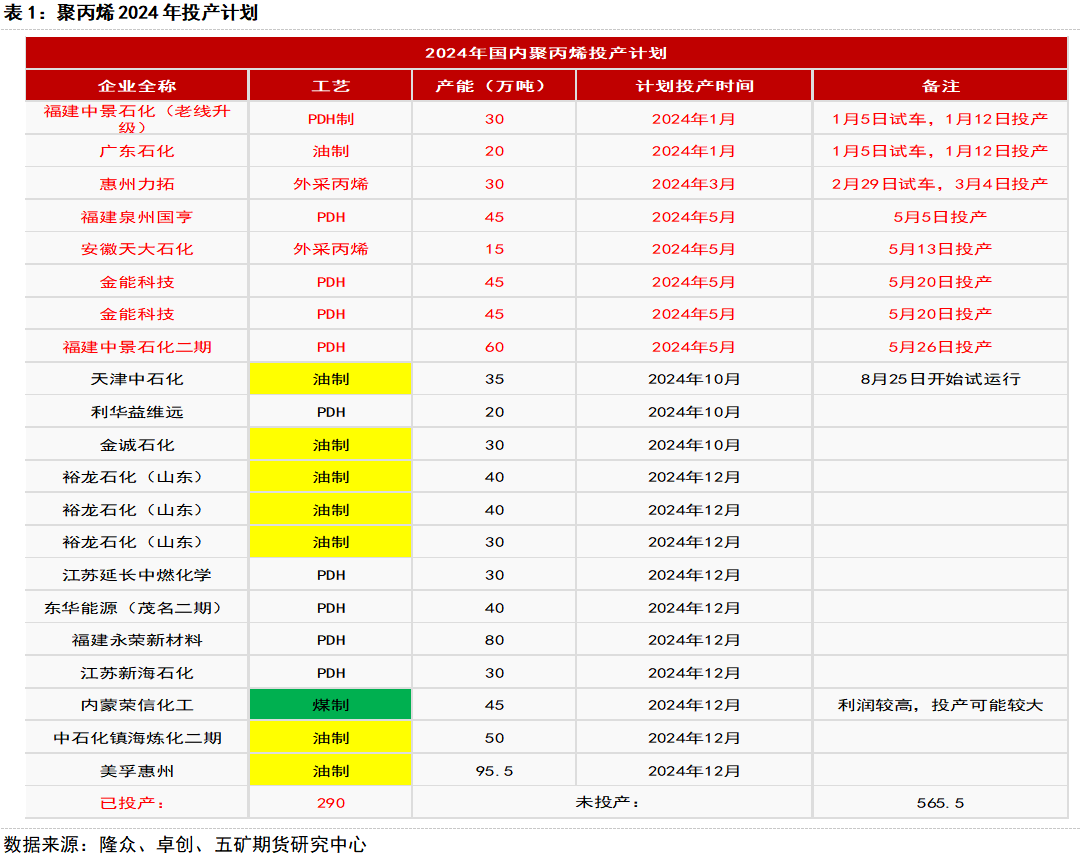This screenshot has height=857, width=1080.
Task: Click the yellow 油制 cell for 天津中石化
Action: tap(331, 379)
